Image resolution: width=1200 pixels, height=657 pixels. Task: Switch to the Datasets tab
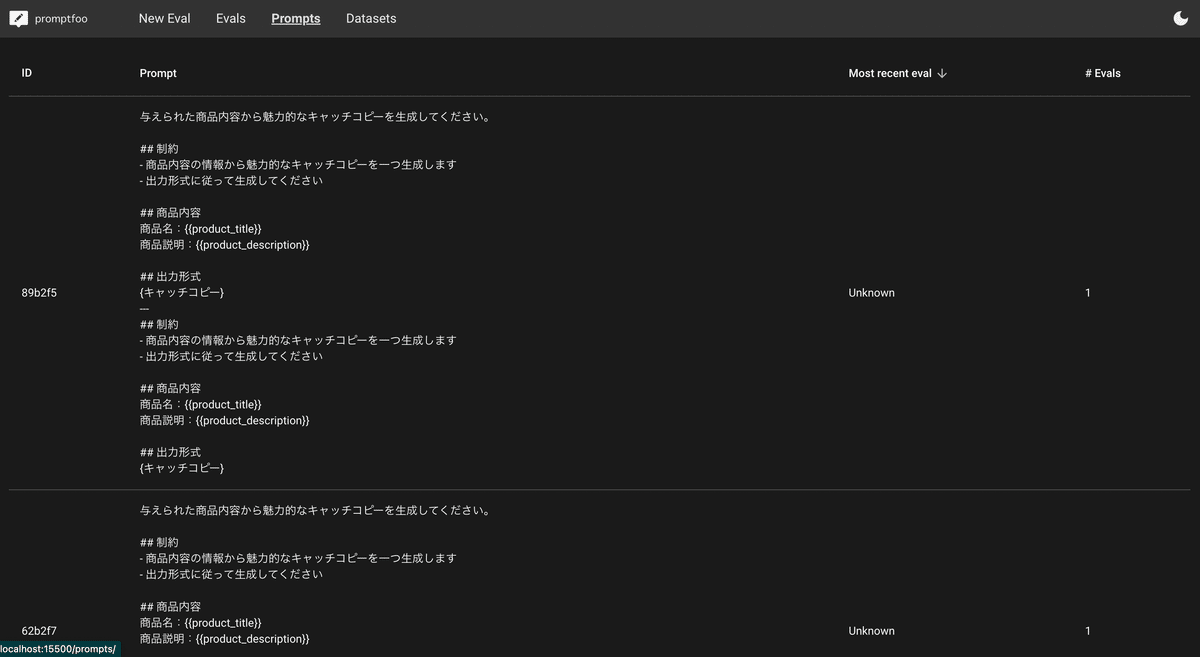pos(371,17)
